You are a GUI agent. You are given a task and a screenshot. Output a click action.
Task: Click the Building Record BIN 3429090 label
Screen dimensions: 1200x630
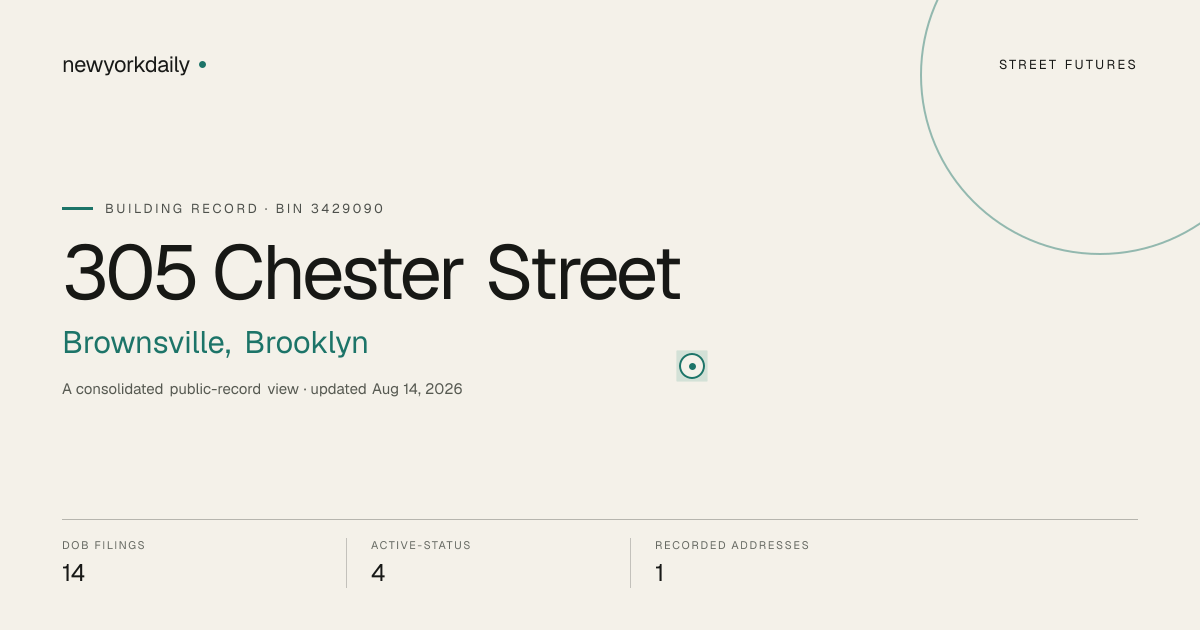[245, 209]
